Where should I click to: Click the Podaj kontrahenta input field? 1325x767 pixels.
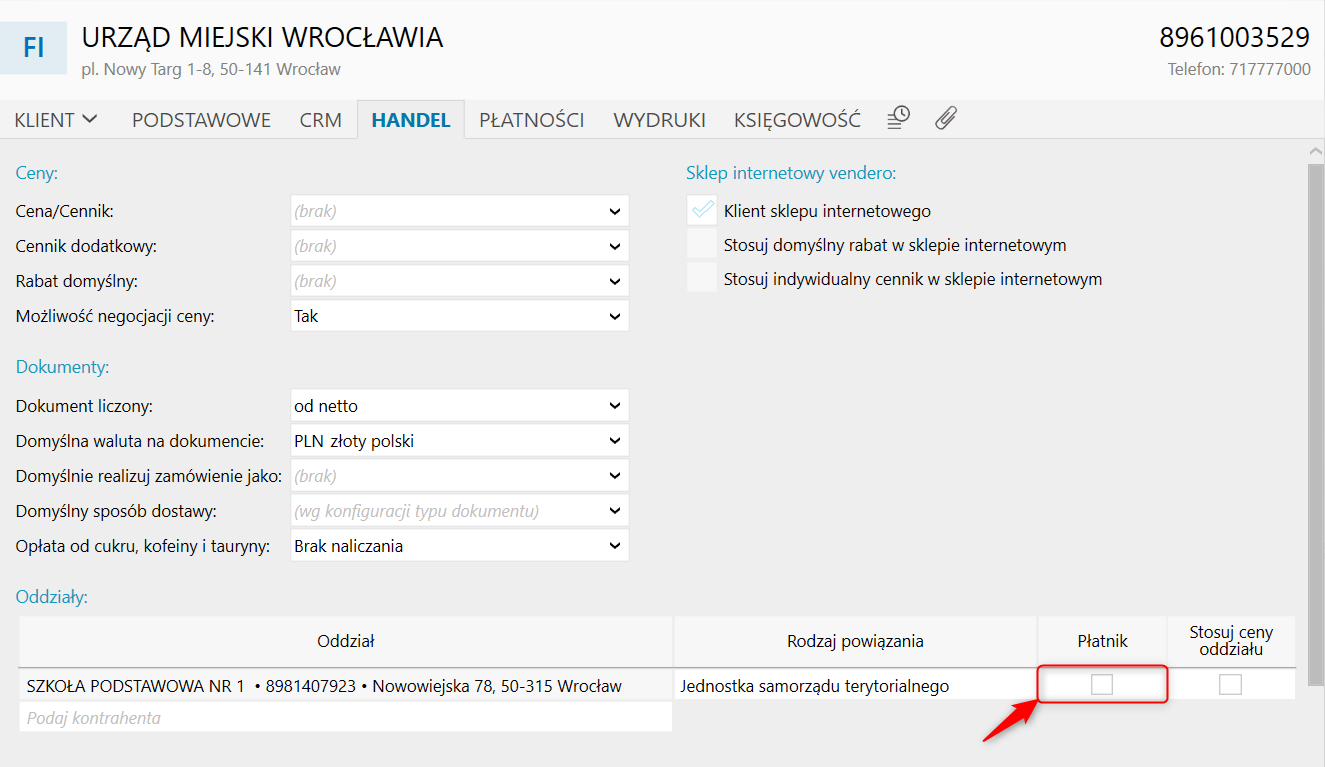pos(345,718)
